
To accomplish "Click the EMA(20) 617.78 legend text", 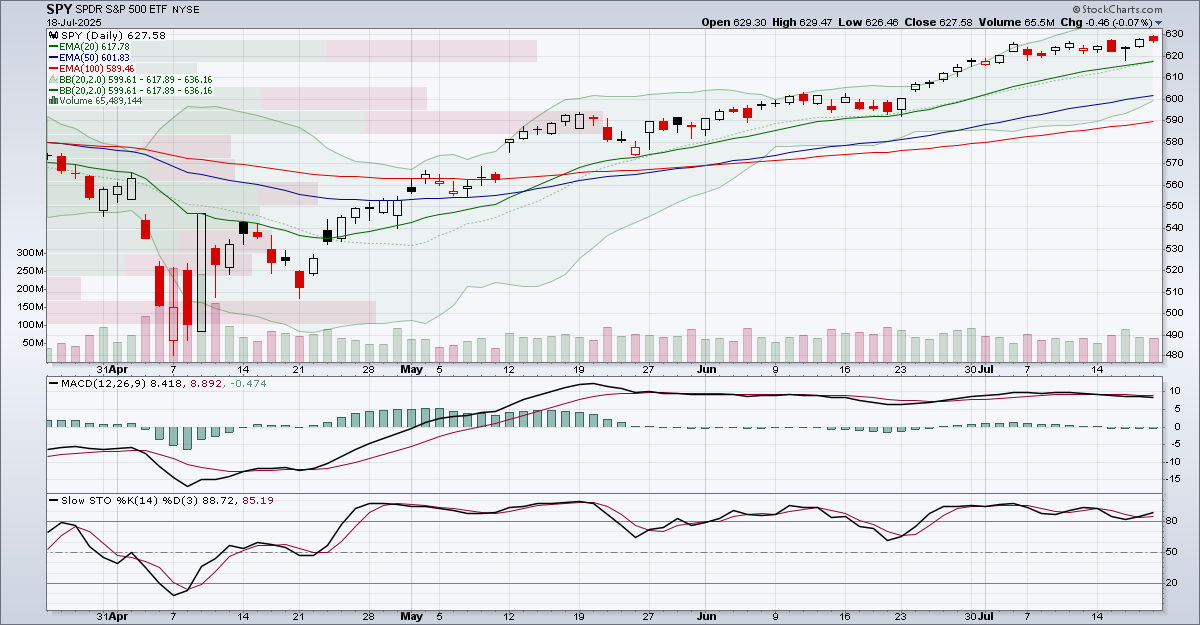I will [96, 46].
